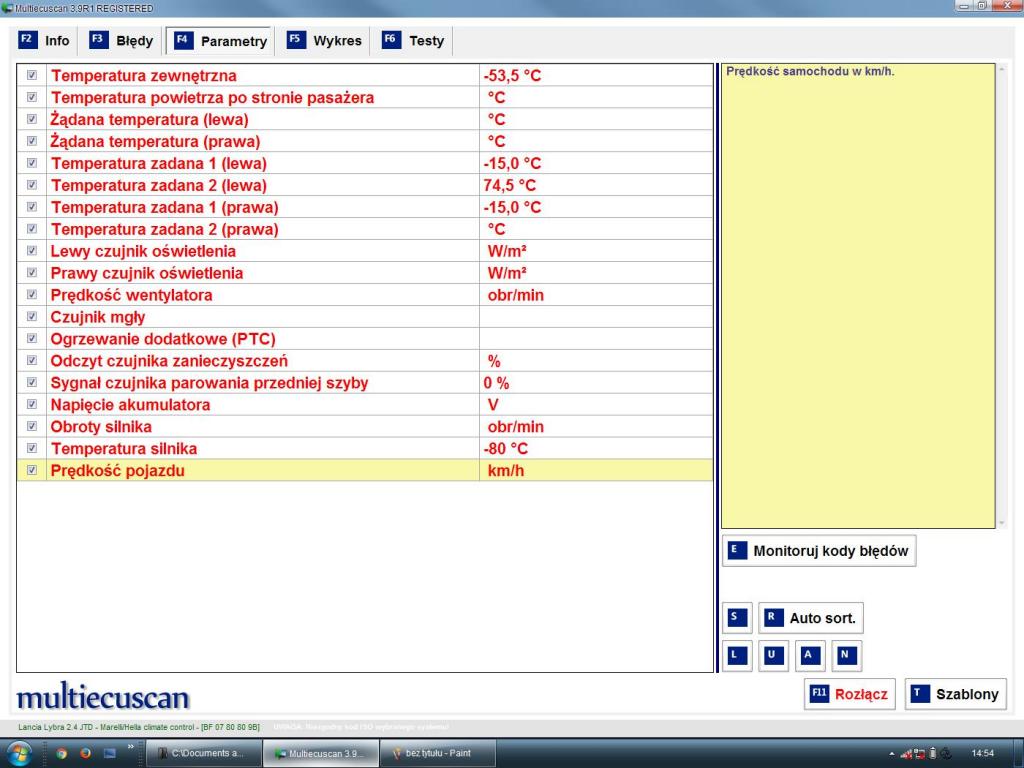Expand quick launch overflow chevron
The height and width of the screenshot is (768, 1024).
(x=130, y=746)
